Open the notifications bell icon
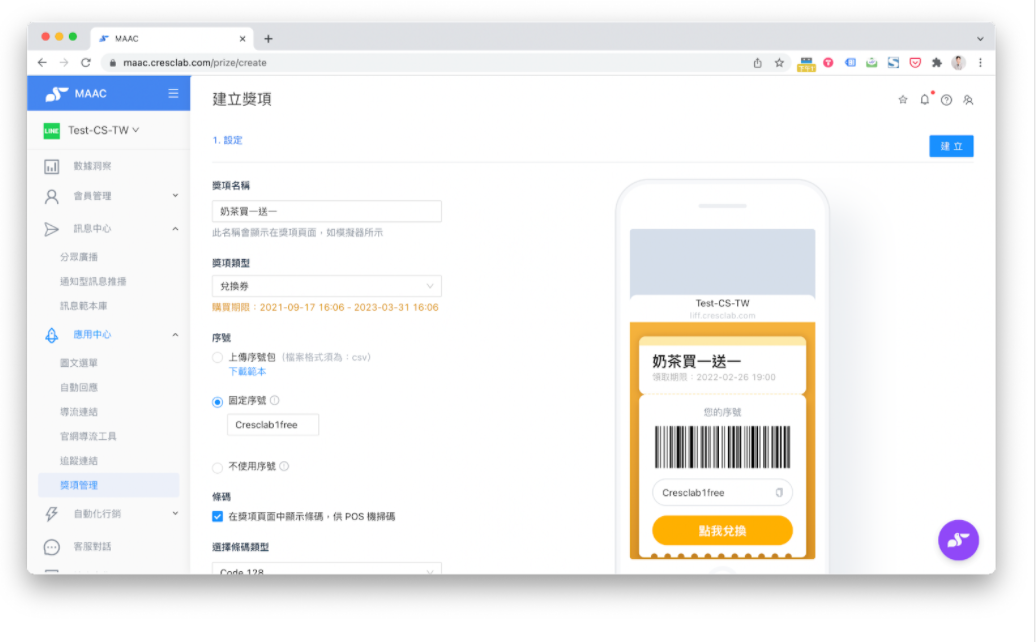Screen dimensions: 1036x642 [924, 100]
